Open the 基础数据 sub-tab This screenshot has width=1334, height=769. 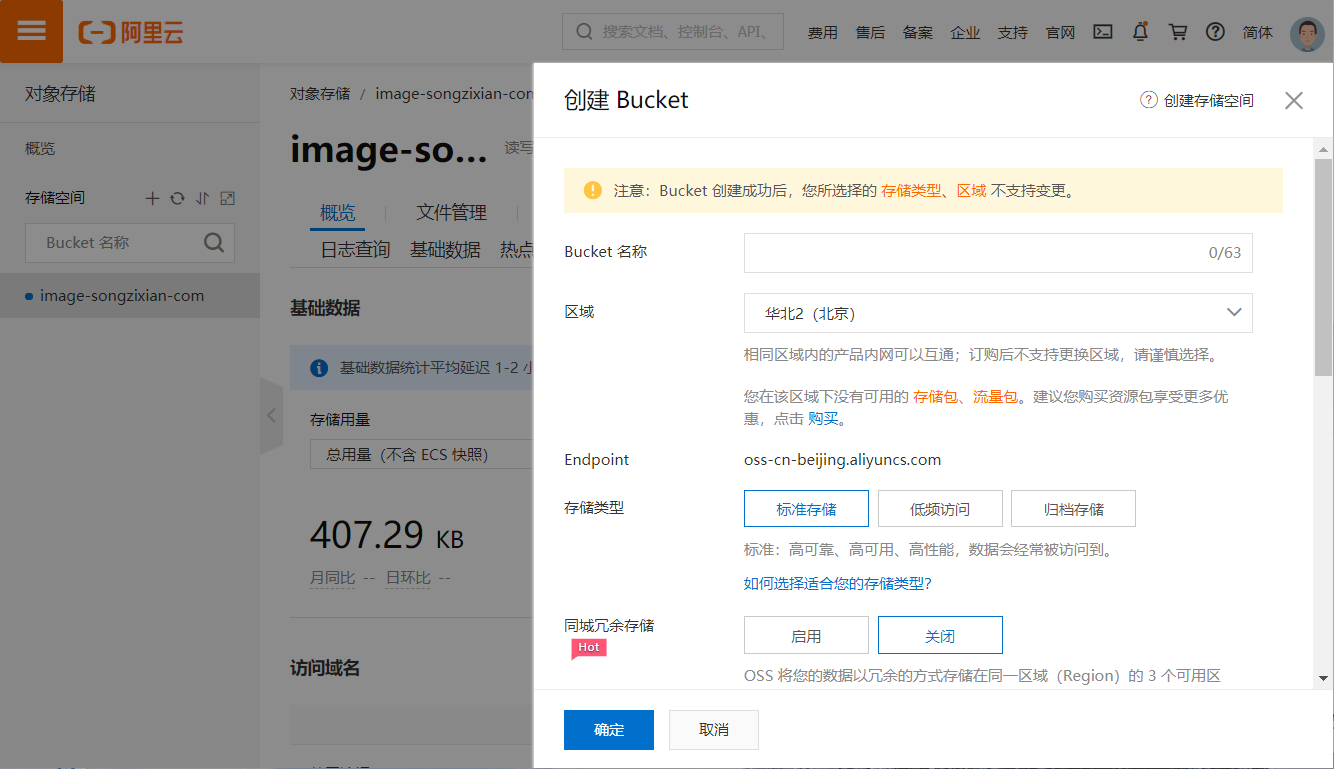click(445, 250)
